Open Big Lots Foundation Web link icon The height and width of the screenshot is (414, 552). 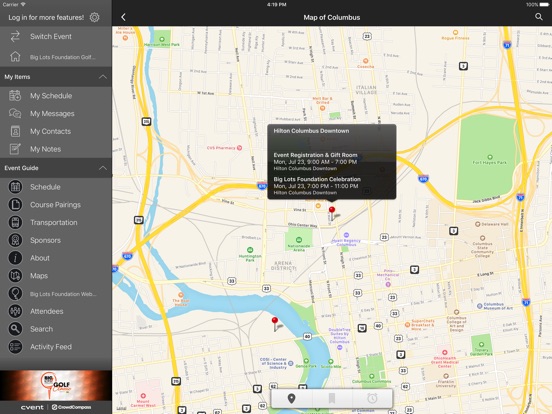(x=15, y=294)
